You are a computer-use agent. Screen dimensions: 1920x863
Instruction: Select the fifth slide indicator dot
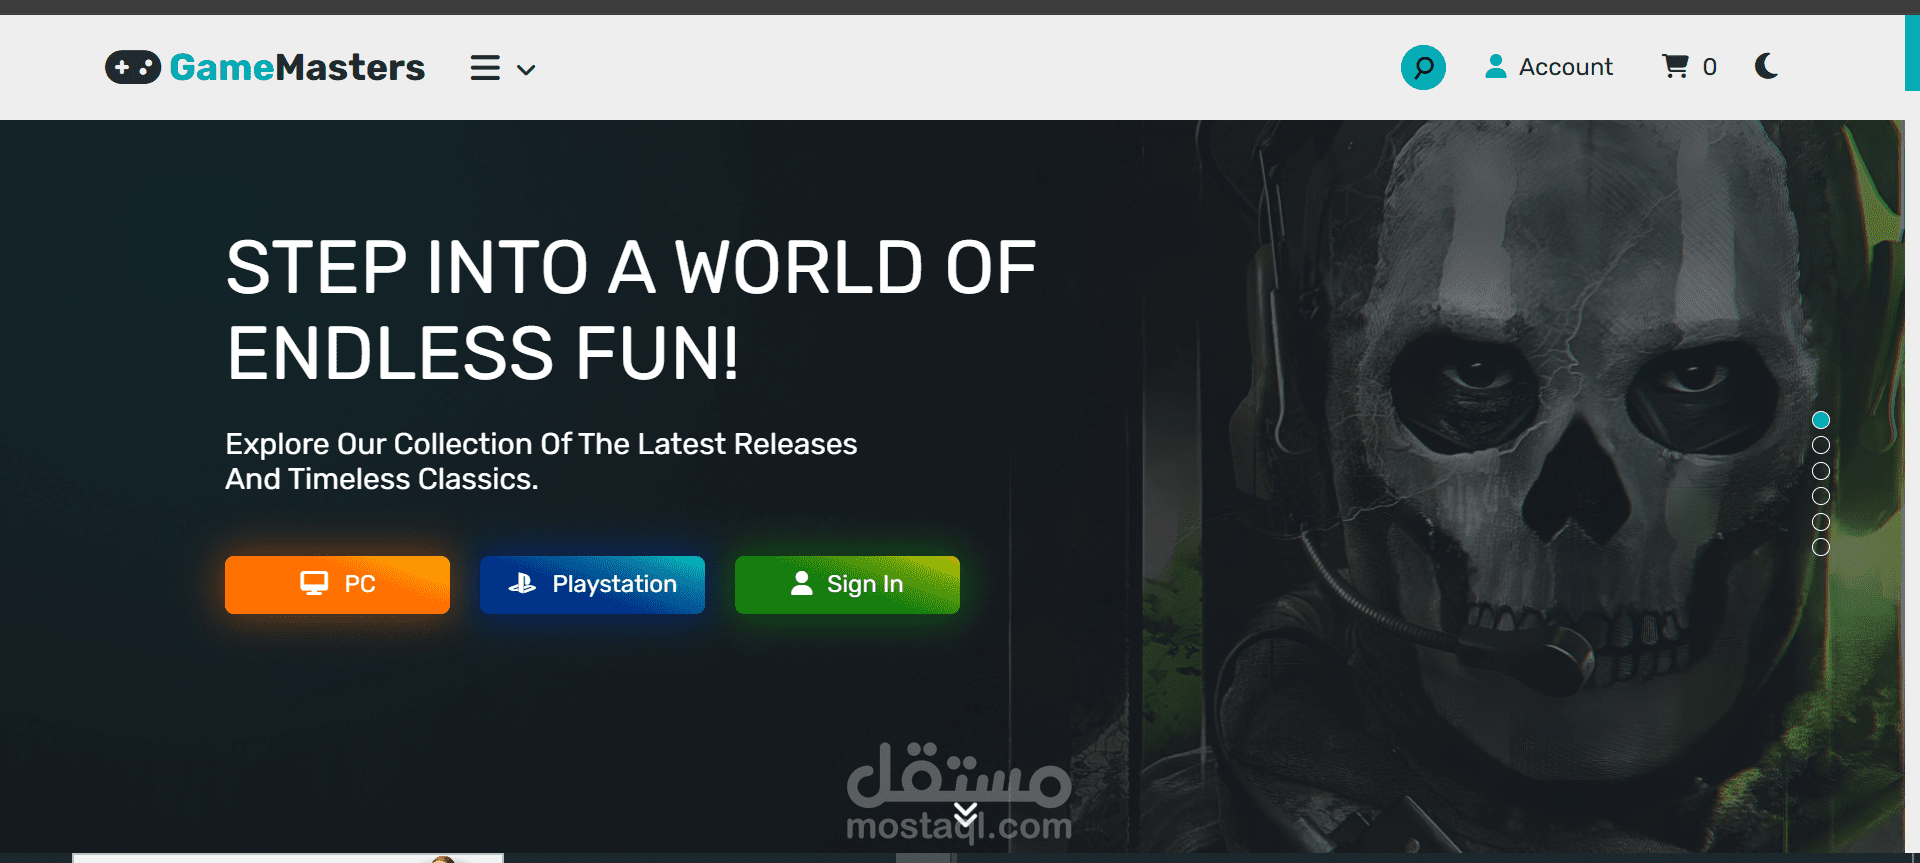(1821, 522)
